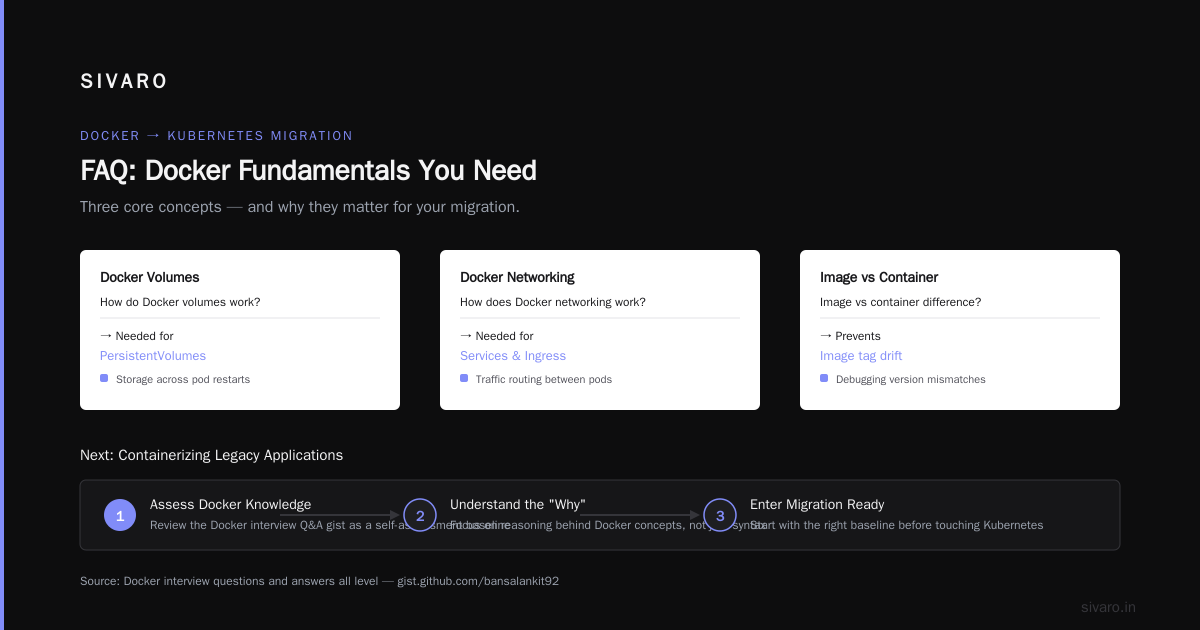Click 'Enter Migration Ready' step title

pos(817,505)
